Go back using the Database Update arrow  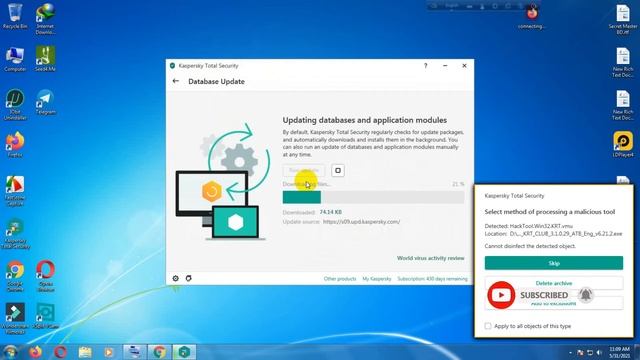point(176,81)
